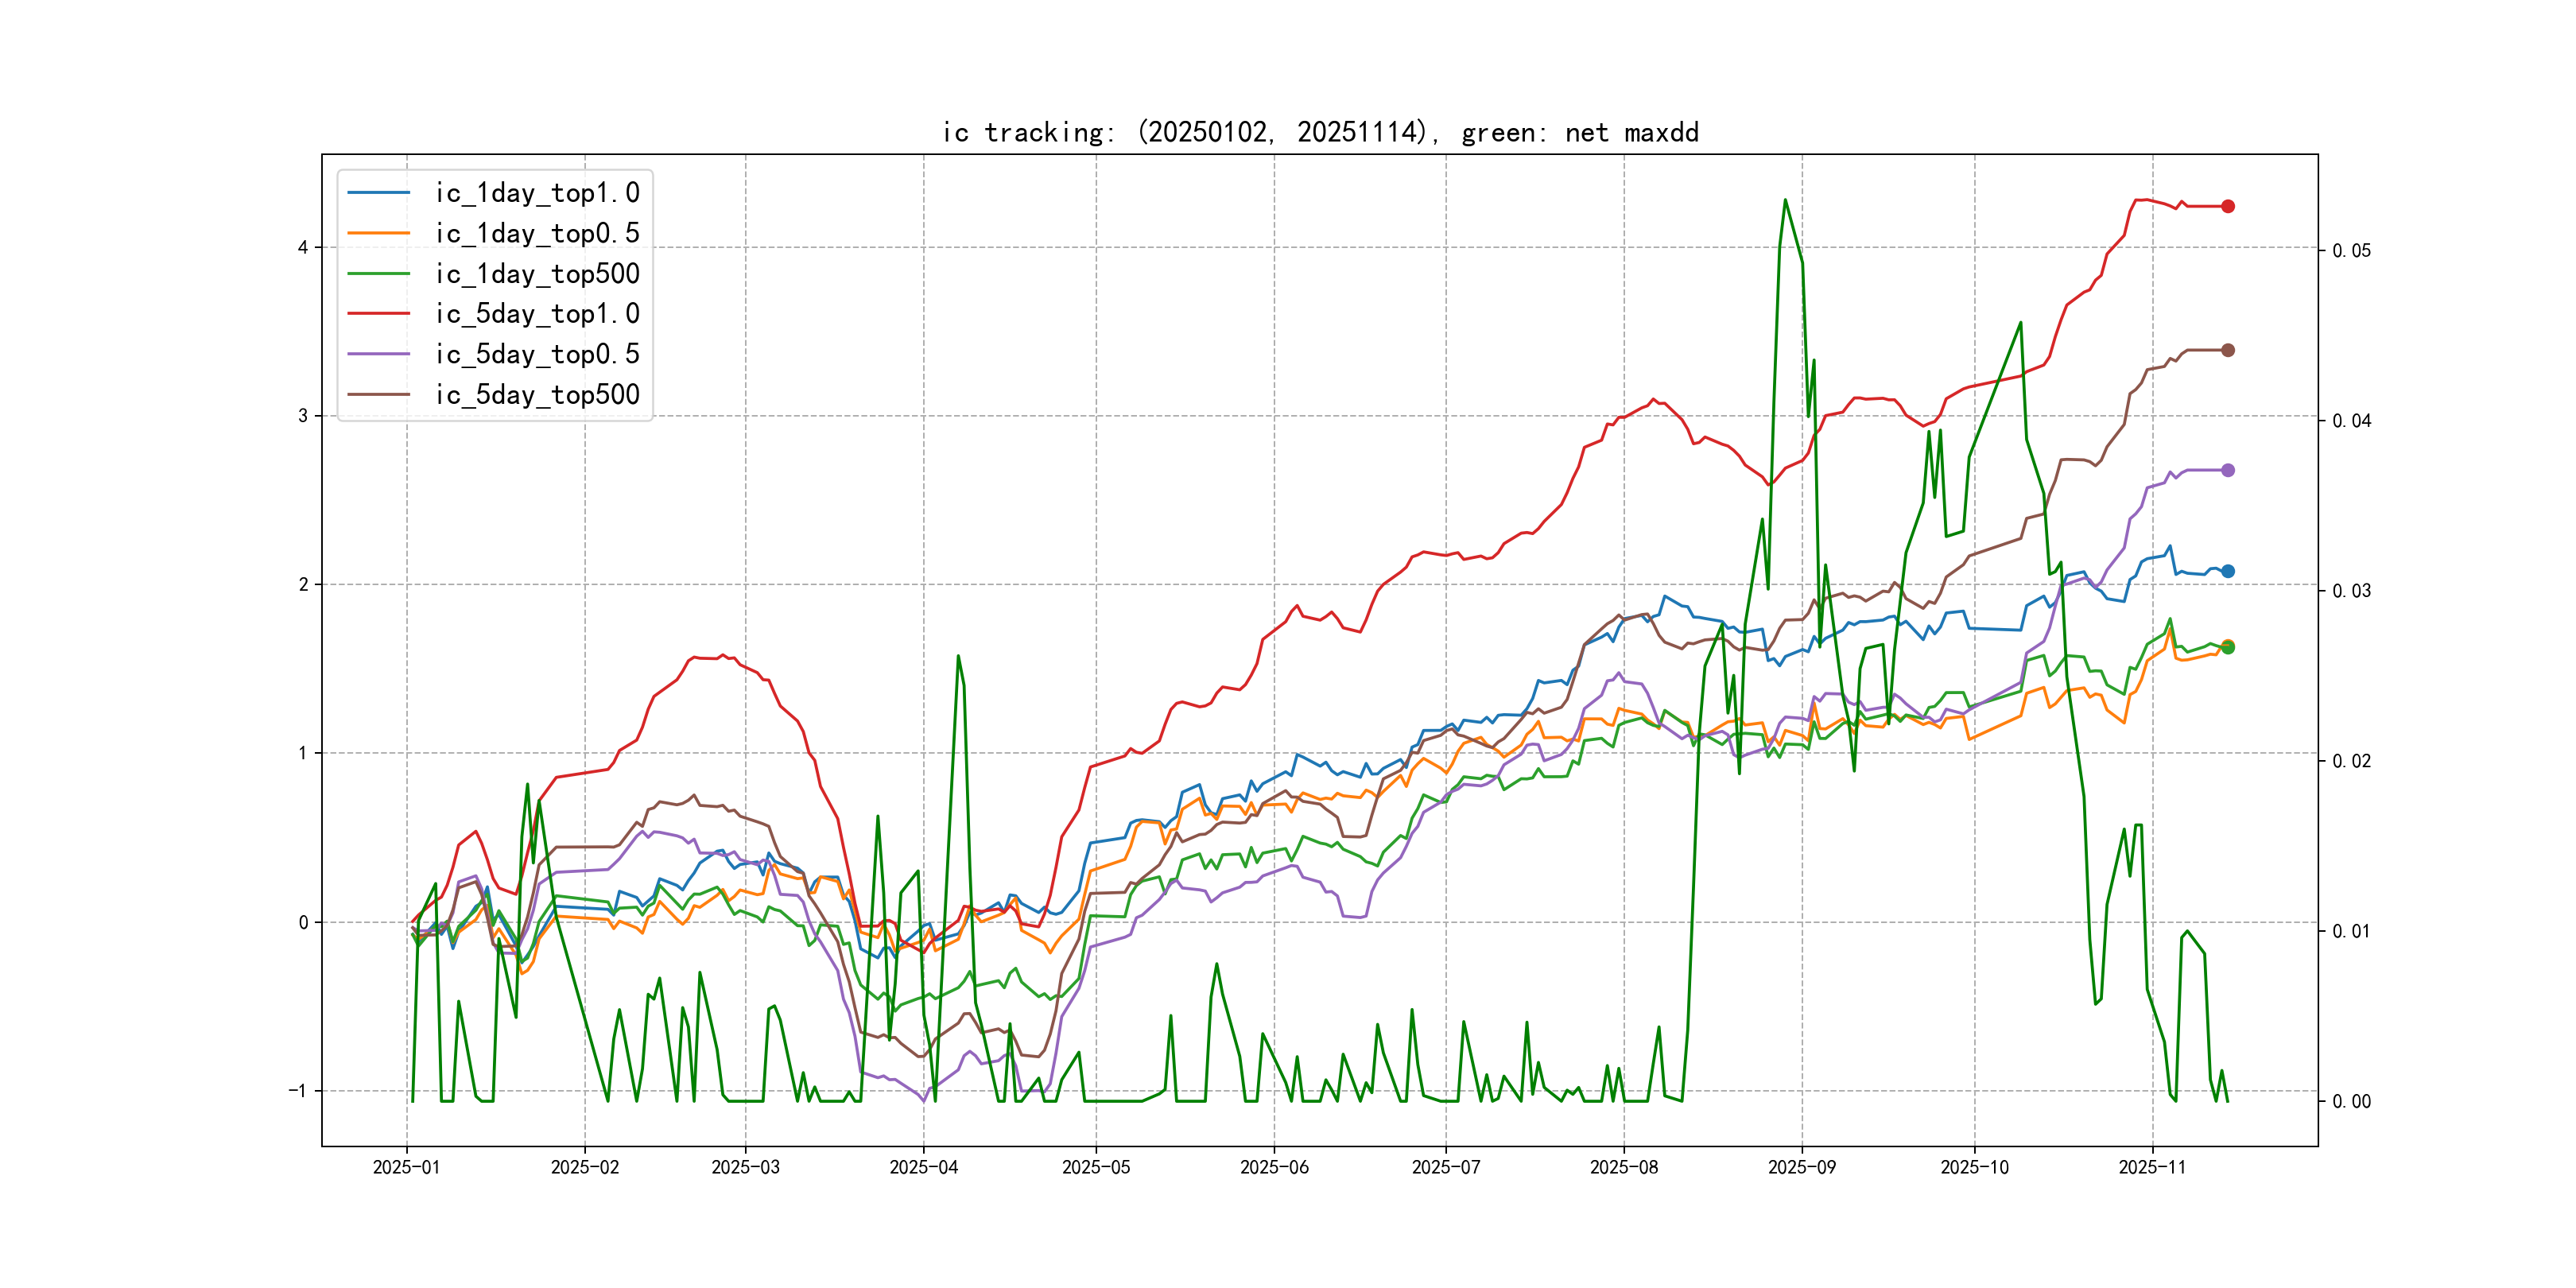The height and width of the screenshot is (1288, 2576).
Task: Click red line swatch in legend
Action: 378,313
